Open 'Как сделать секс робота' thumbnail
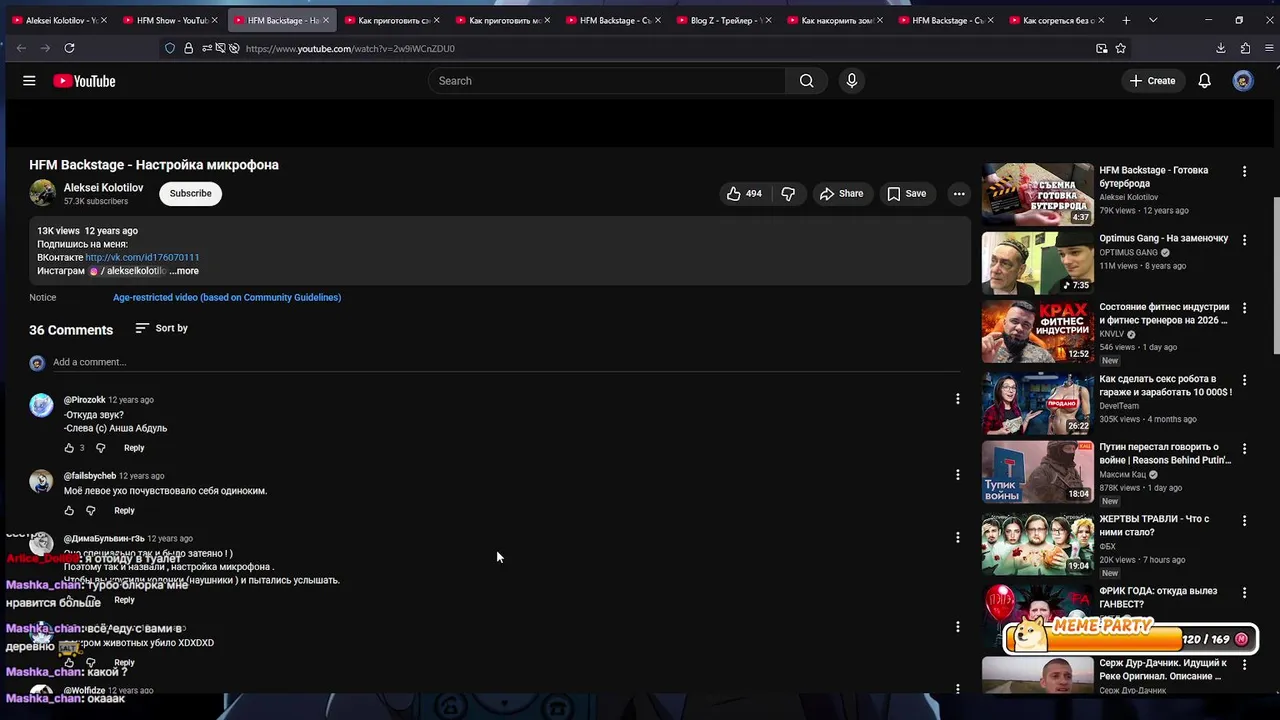The image size is (1280, 720). pyautogui.click(x=1037, y=403)
